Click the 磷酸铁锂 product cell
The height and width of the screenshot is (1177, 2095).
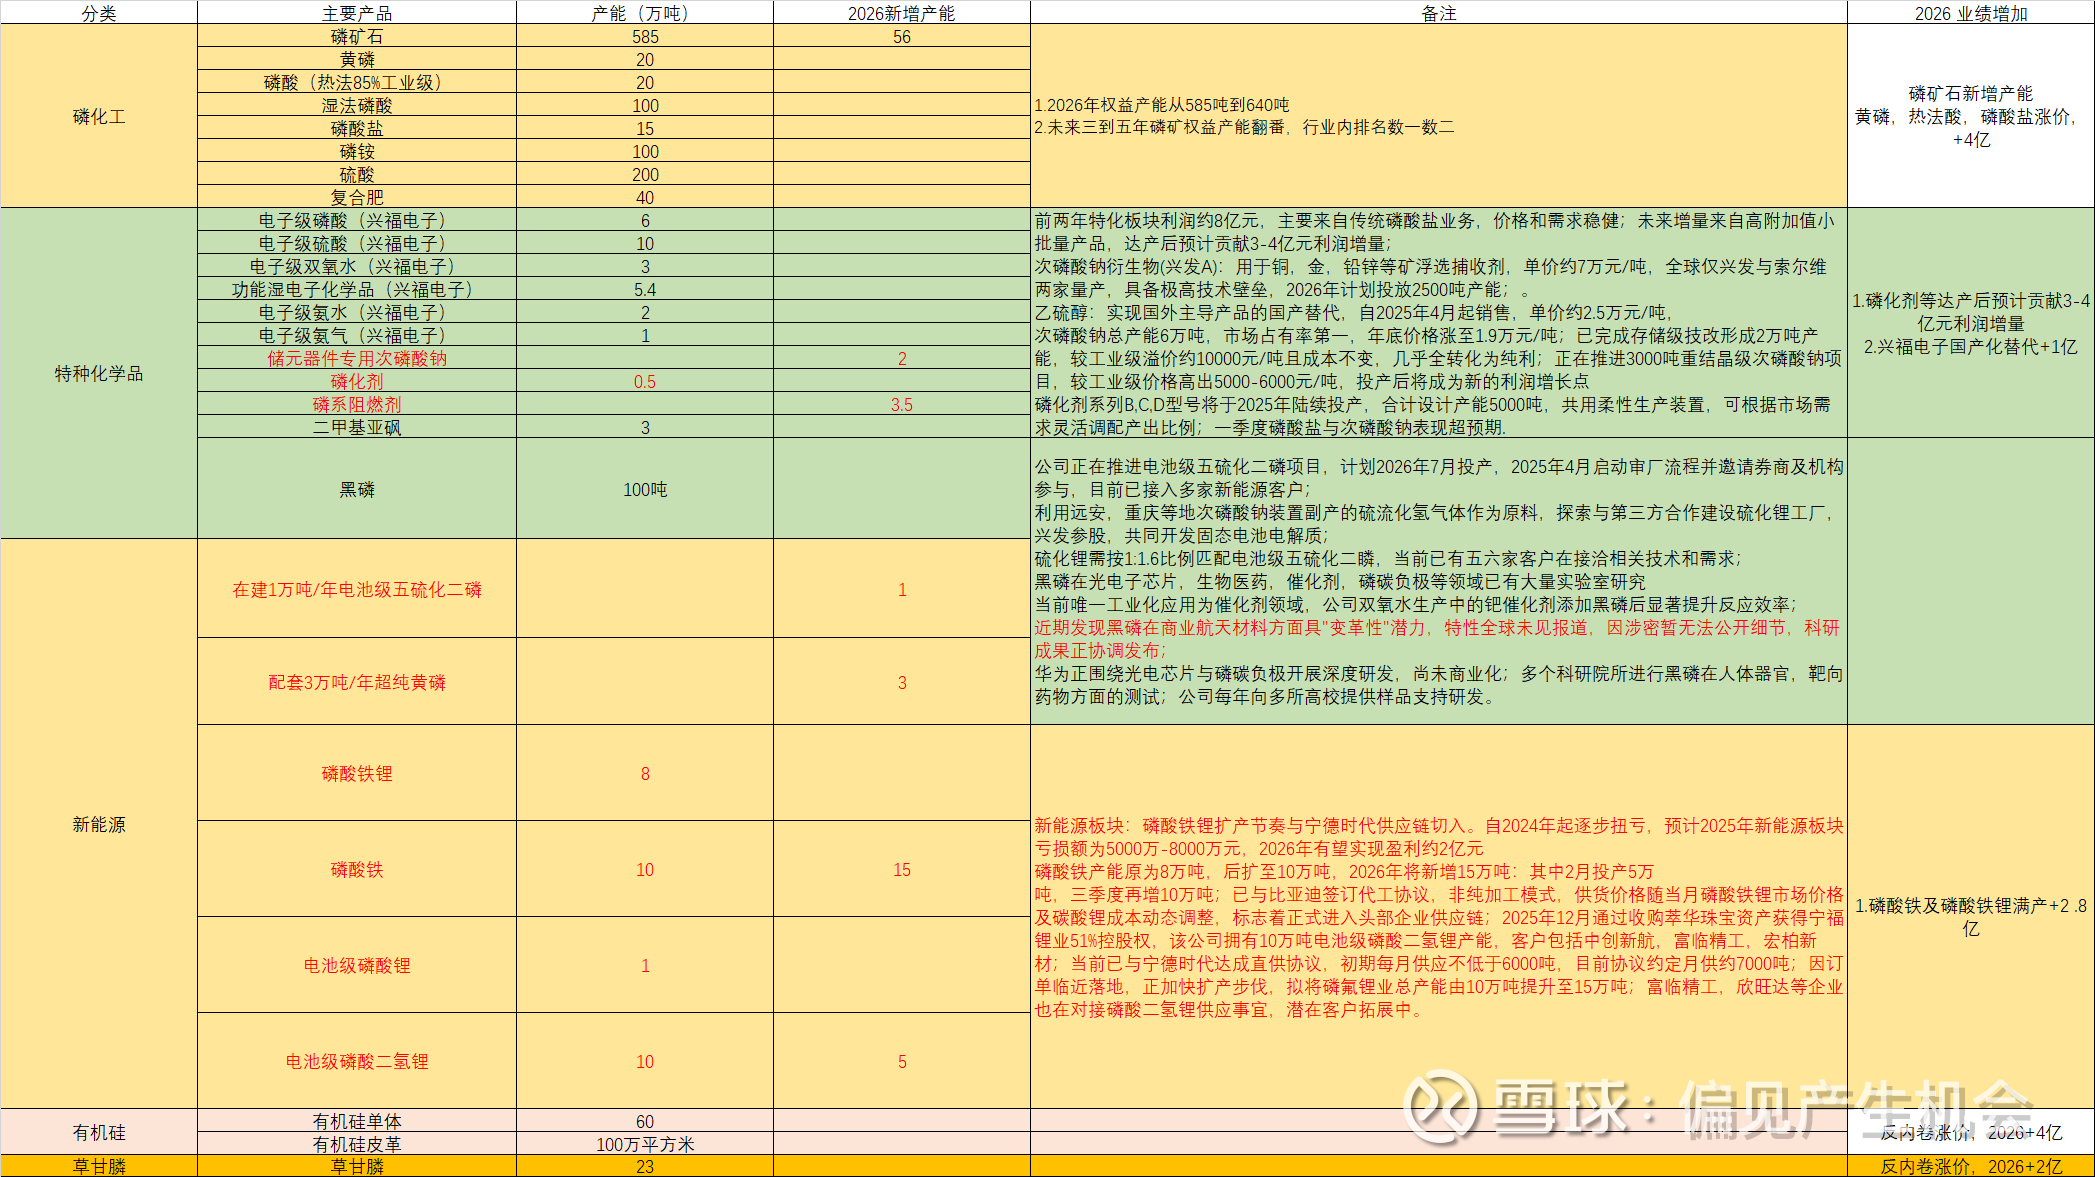click(356, 773)
